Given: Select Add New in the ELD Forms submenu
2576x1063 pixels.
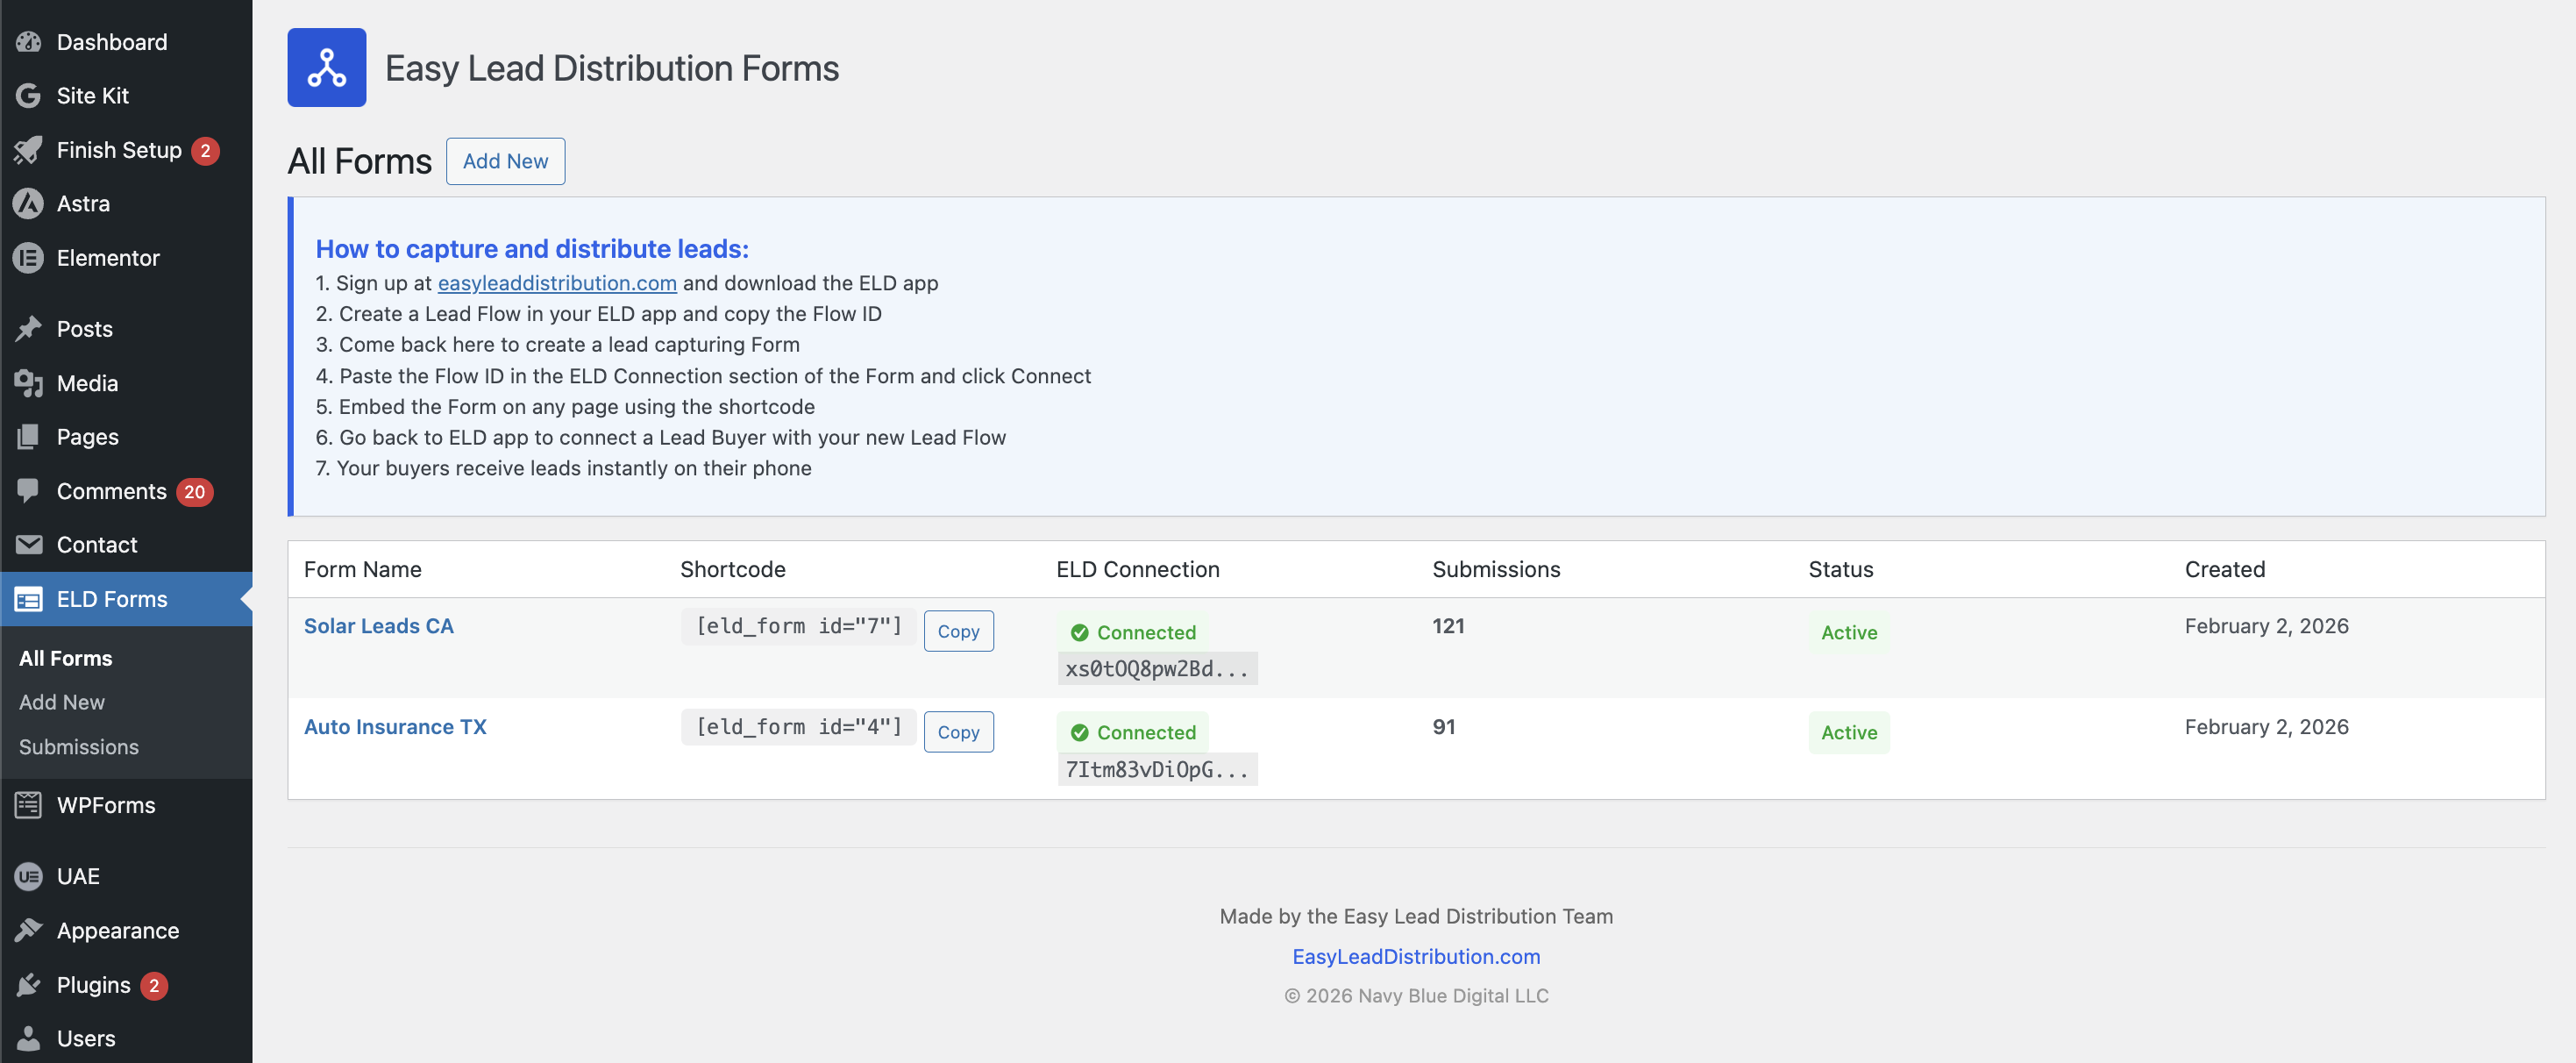Looking at the screenshot, I should tap(61, 701).
